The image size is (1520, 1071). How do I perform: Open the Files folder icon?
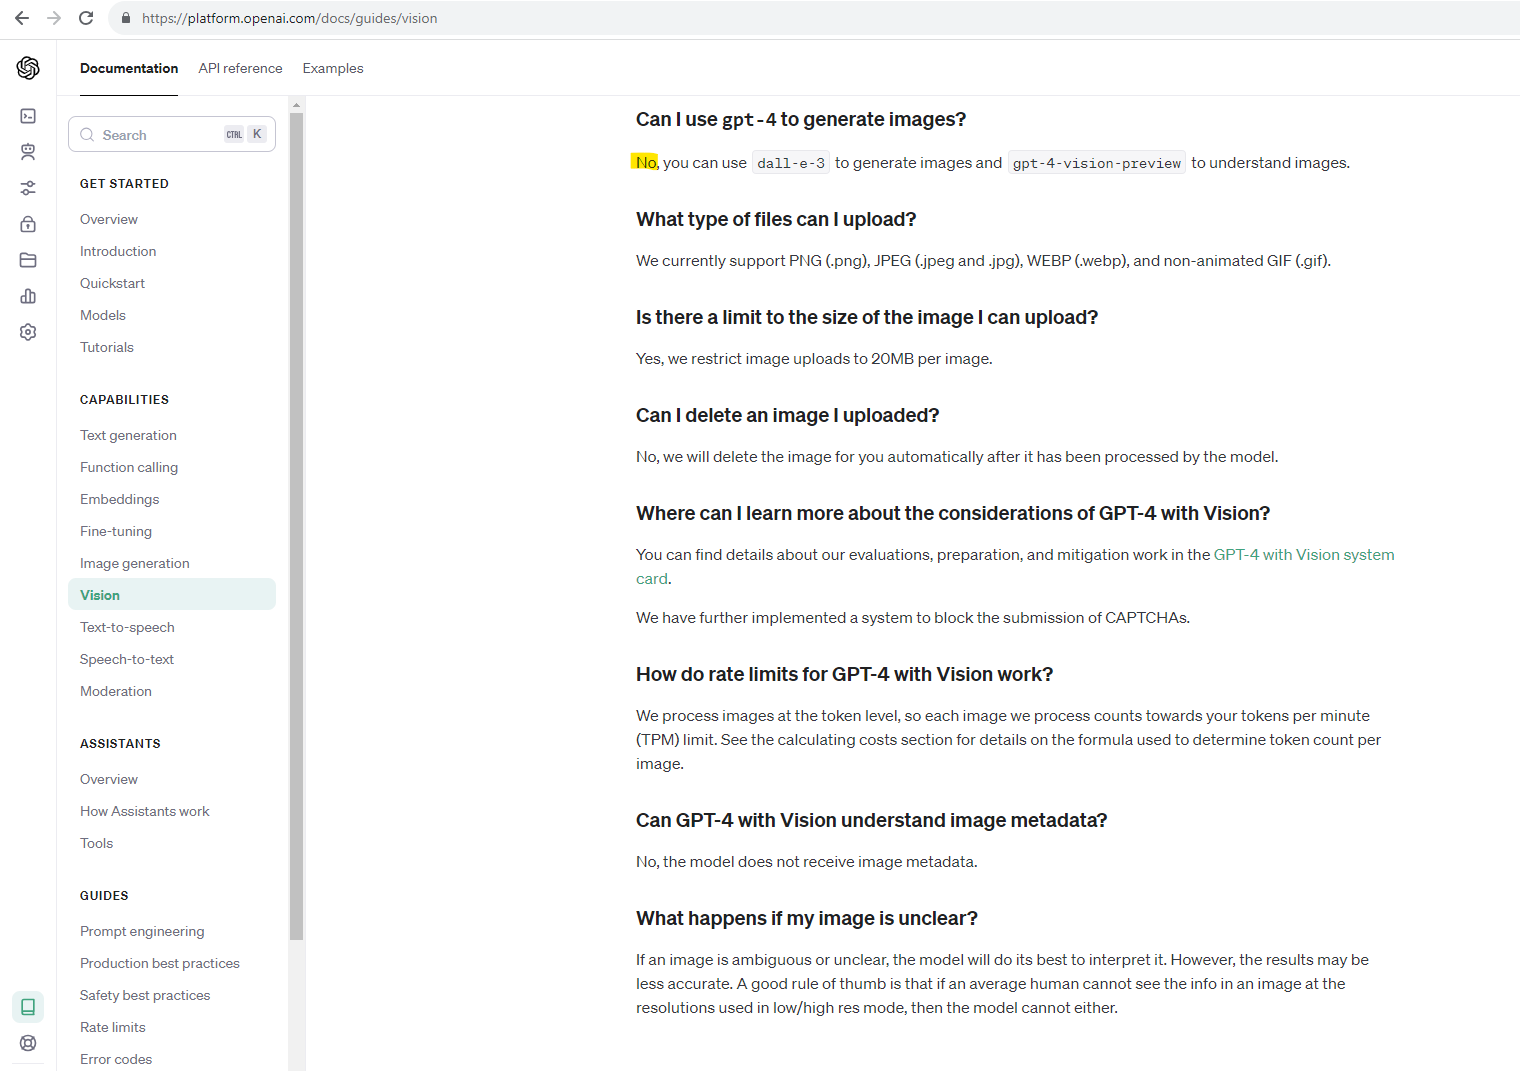tap(28, 260)
